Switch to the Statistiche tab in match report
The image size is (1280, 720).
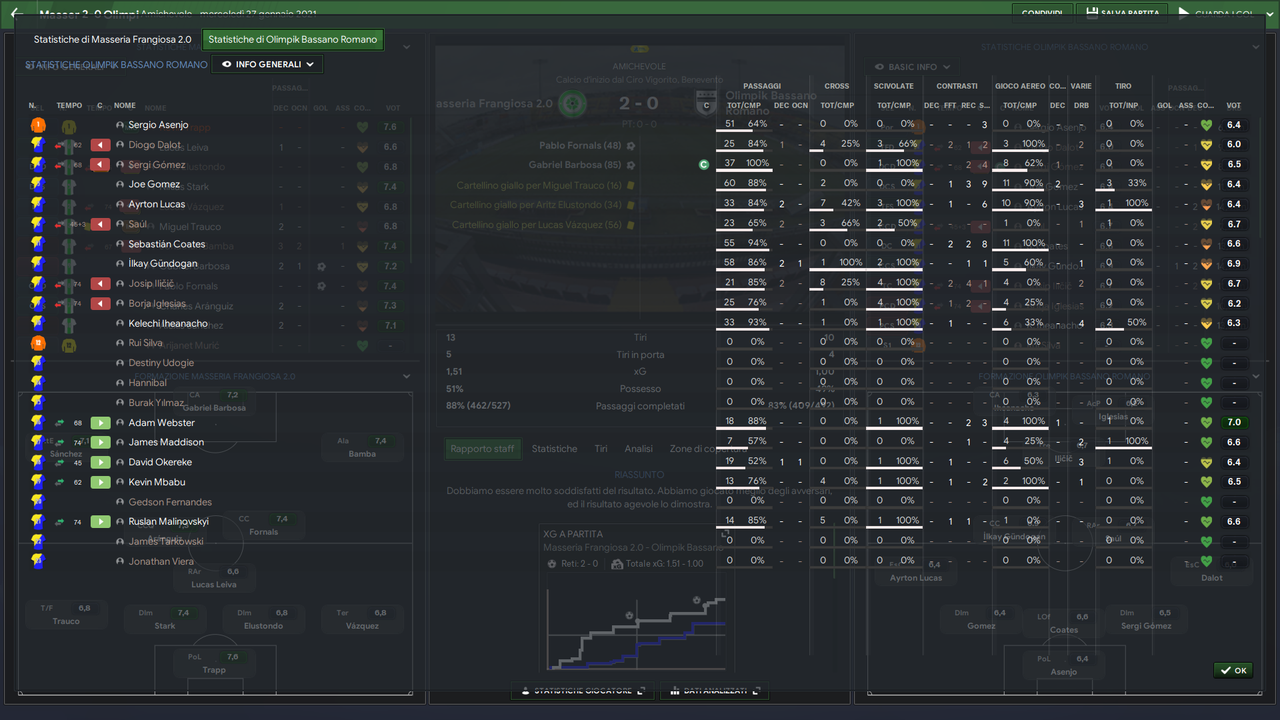(x=554, y=449)
